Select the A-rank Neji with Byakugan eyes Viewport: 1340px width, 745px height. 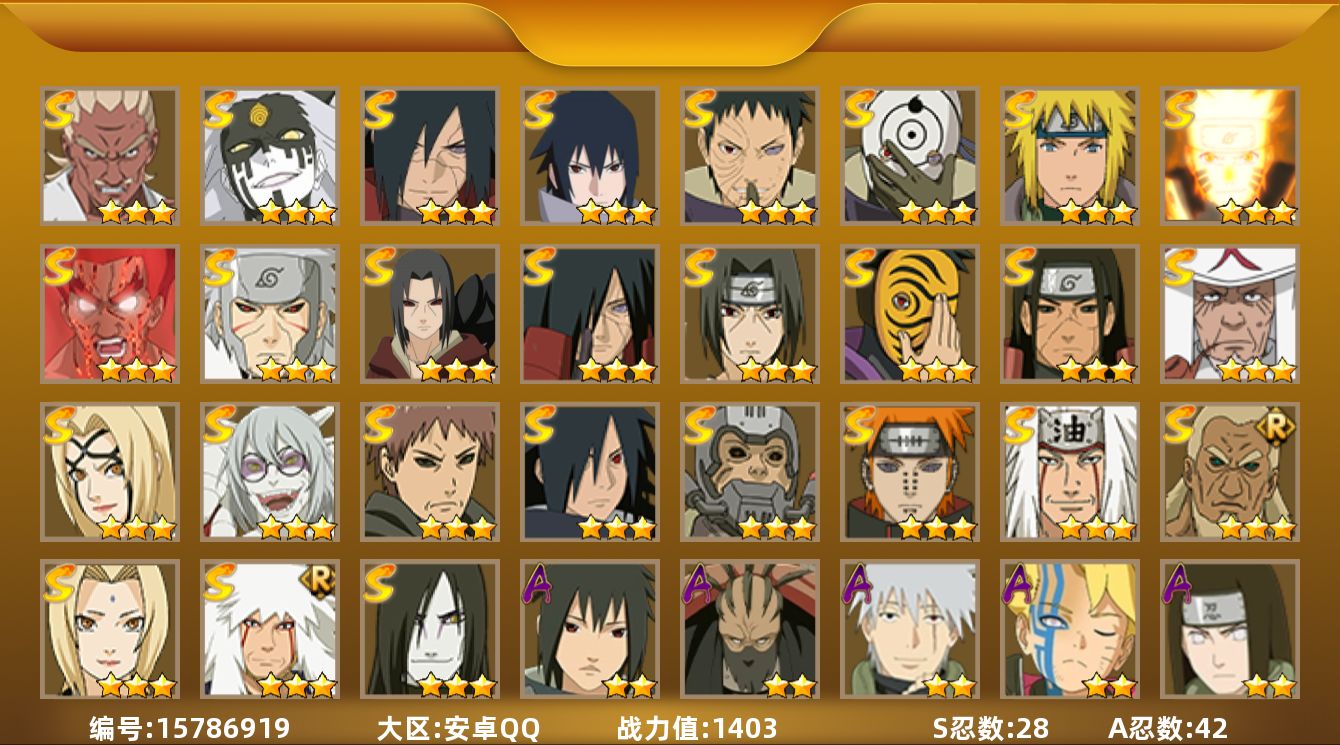[1230, 630]
